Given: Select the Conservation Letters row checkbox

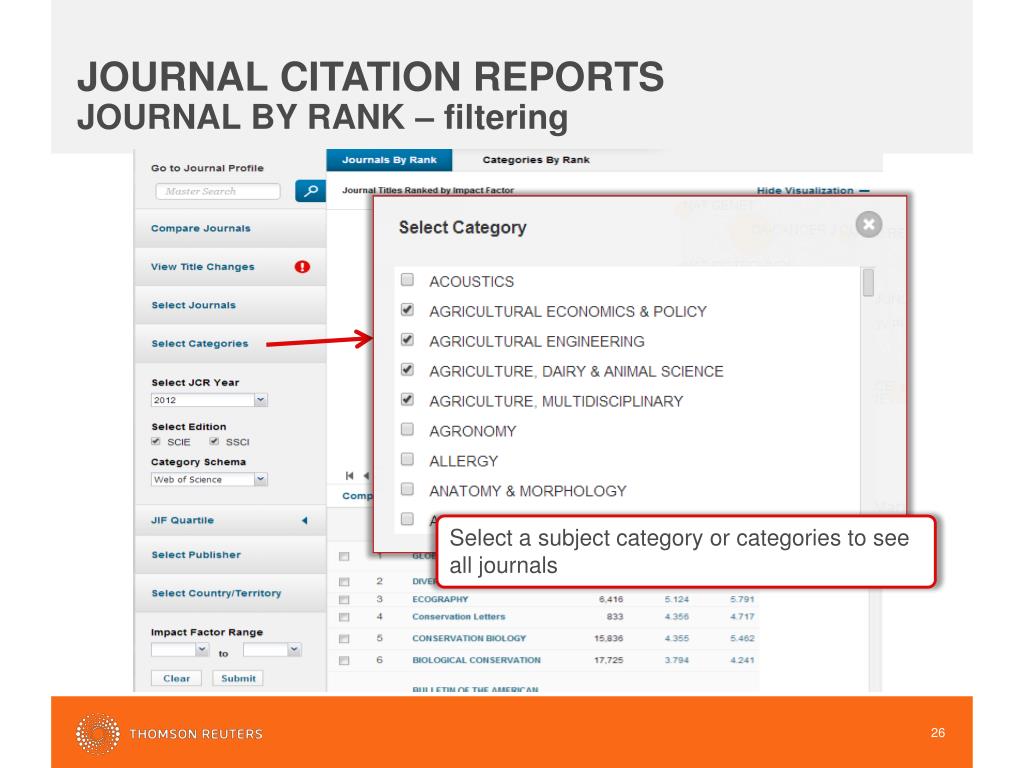Looking at the screenshot, I should [344, 617].
